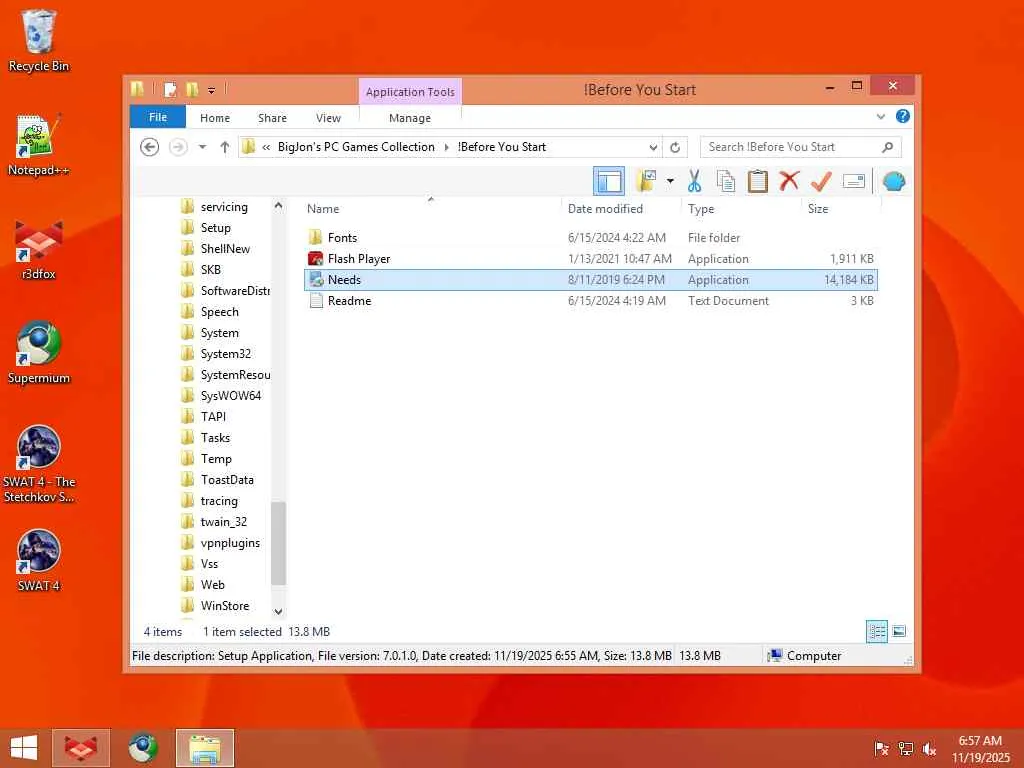Switch to the Share ribbon tab
The image size is (1024, 768).
point(272,118)
